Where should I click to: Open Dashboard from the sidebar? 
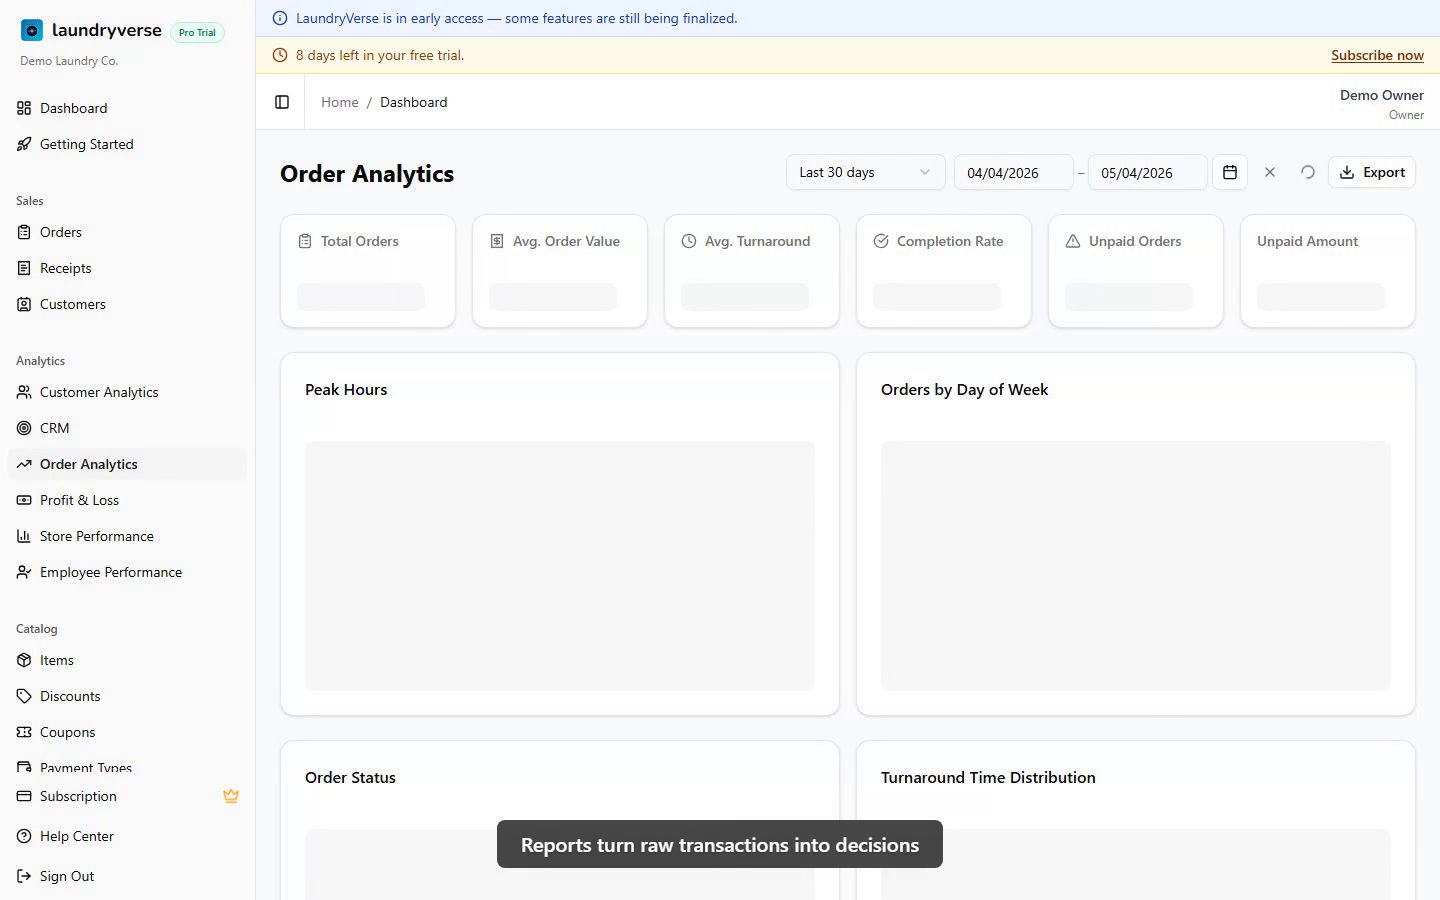point(127,108)
